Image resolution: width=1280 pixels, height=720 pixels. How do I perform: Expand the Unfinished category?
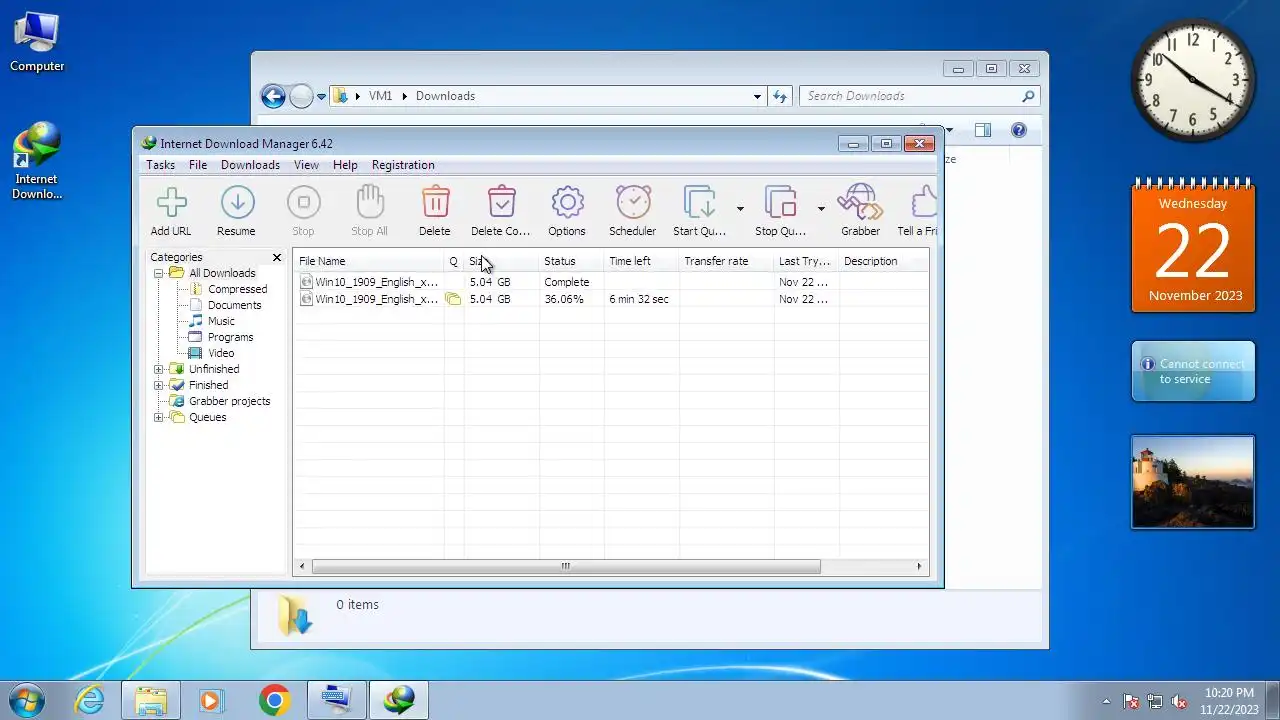coord(158,369)
